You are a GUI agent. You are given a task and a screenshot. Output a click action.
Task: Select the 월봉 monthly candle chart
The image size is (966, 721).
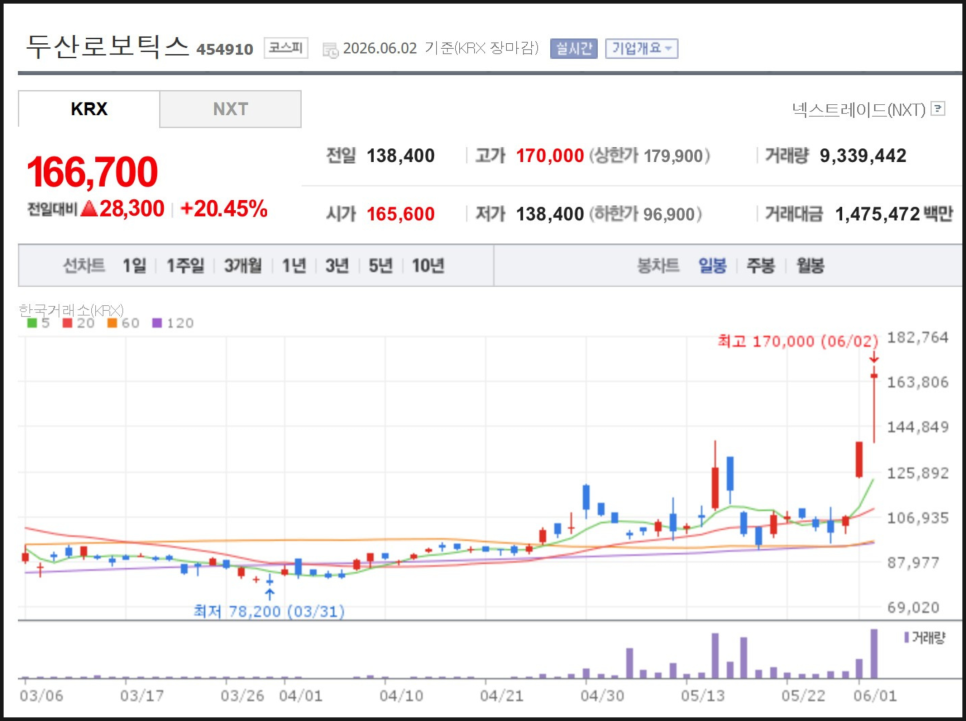[810, 266]
